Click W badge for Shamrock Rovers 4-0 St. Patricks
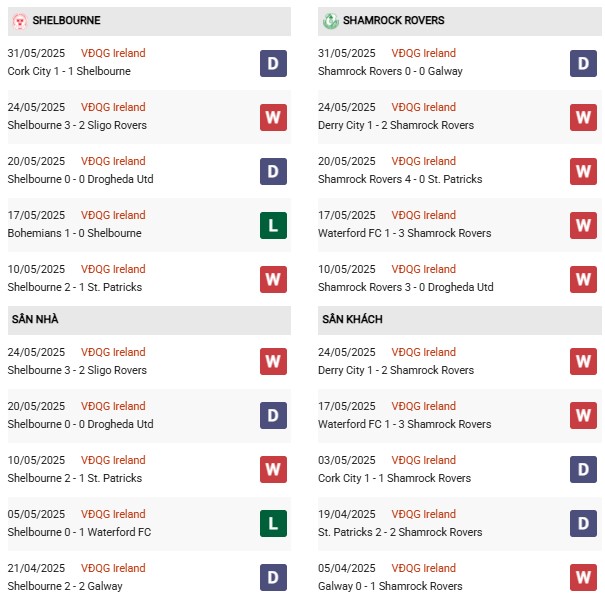The width and height of the screenshot is (605, 599). coord(583,171)
